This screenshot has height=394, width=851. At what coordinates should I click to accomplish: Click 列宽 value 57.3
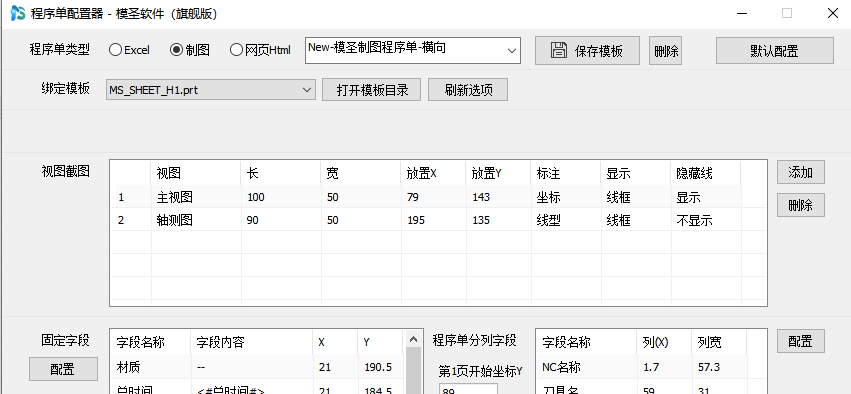(x=719, y=367)
